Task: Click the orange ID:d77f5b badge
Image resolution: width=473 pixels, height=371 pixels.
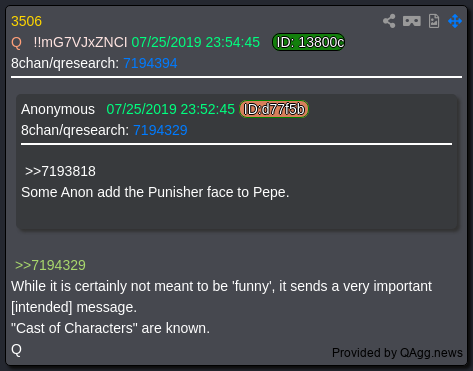Action: 274,109
